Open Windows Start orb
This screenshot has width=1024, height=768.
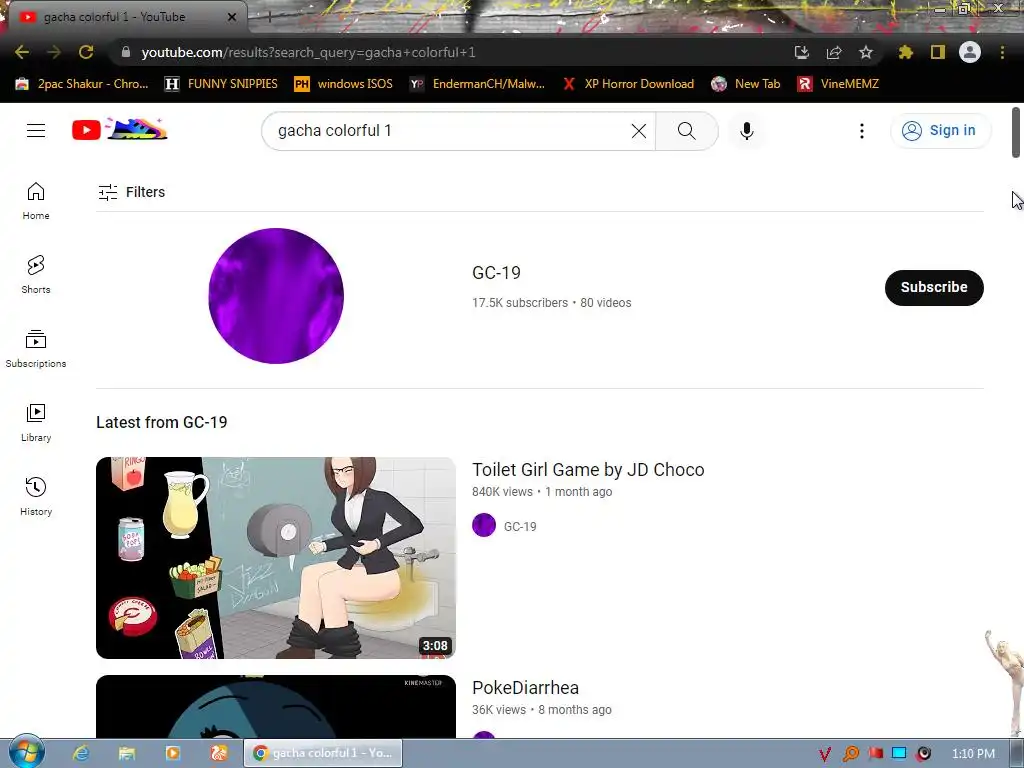[x=27, y=752]
